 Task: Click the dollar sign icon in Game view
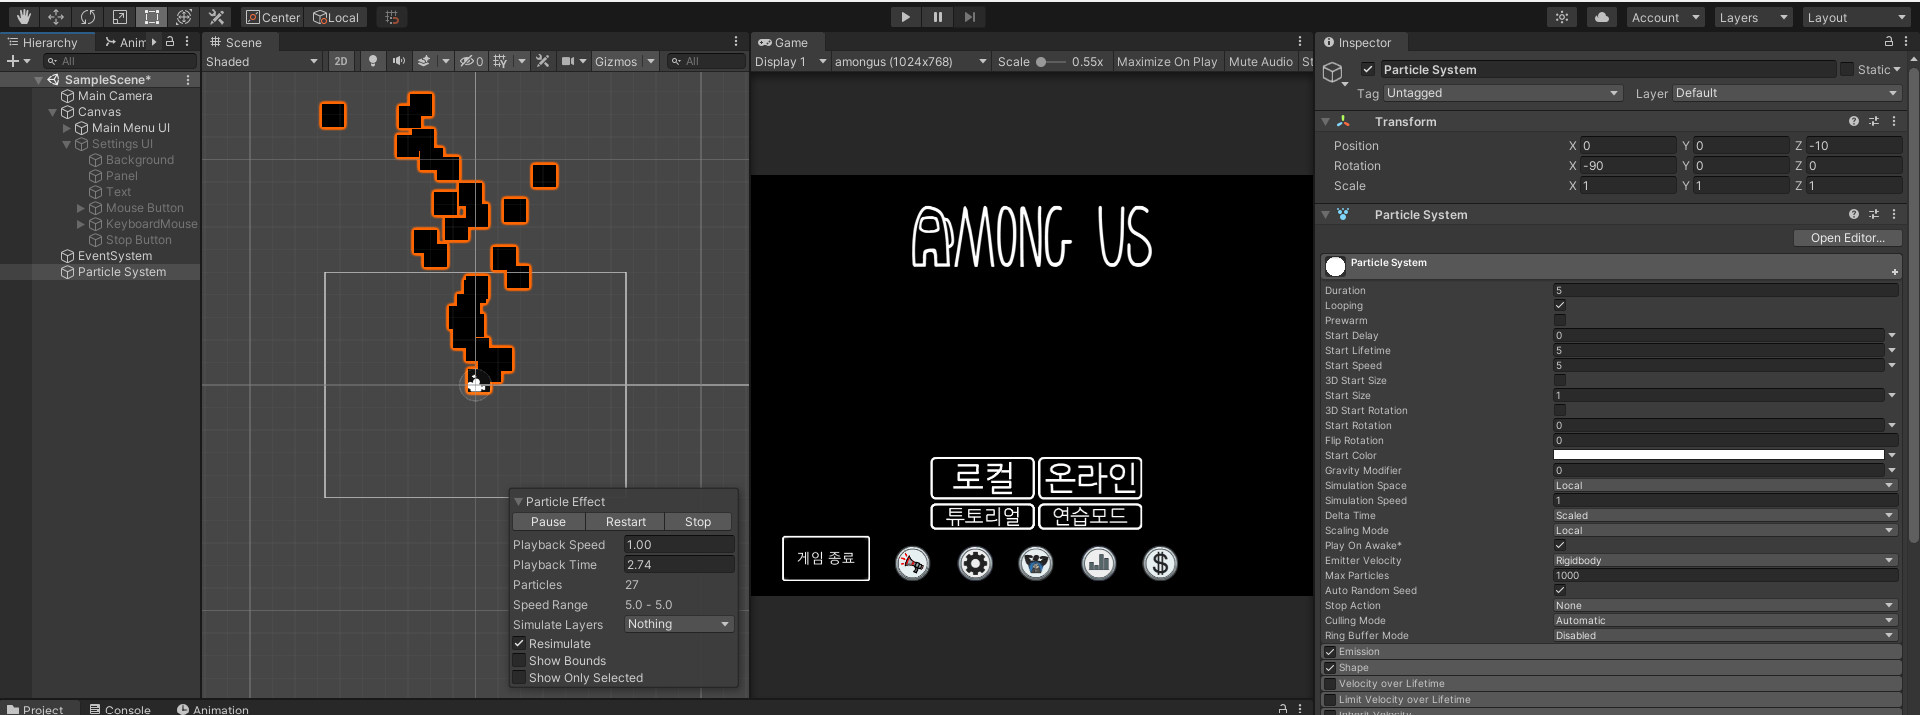point(1160,564)
